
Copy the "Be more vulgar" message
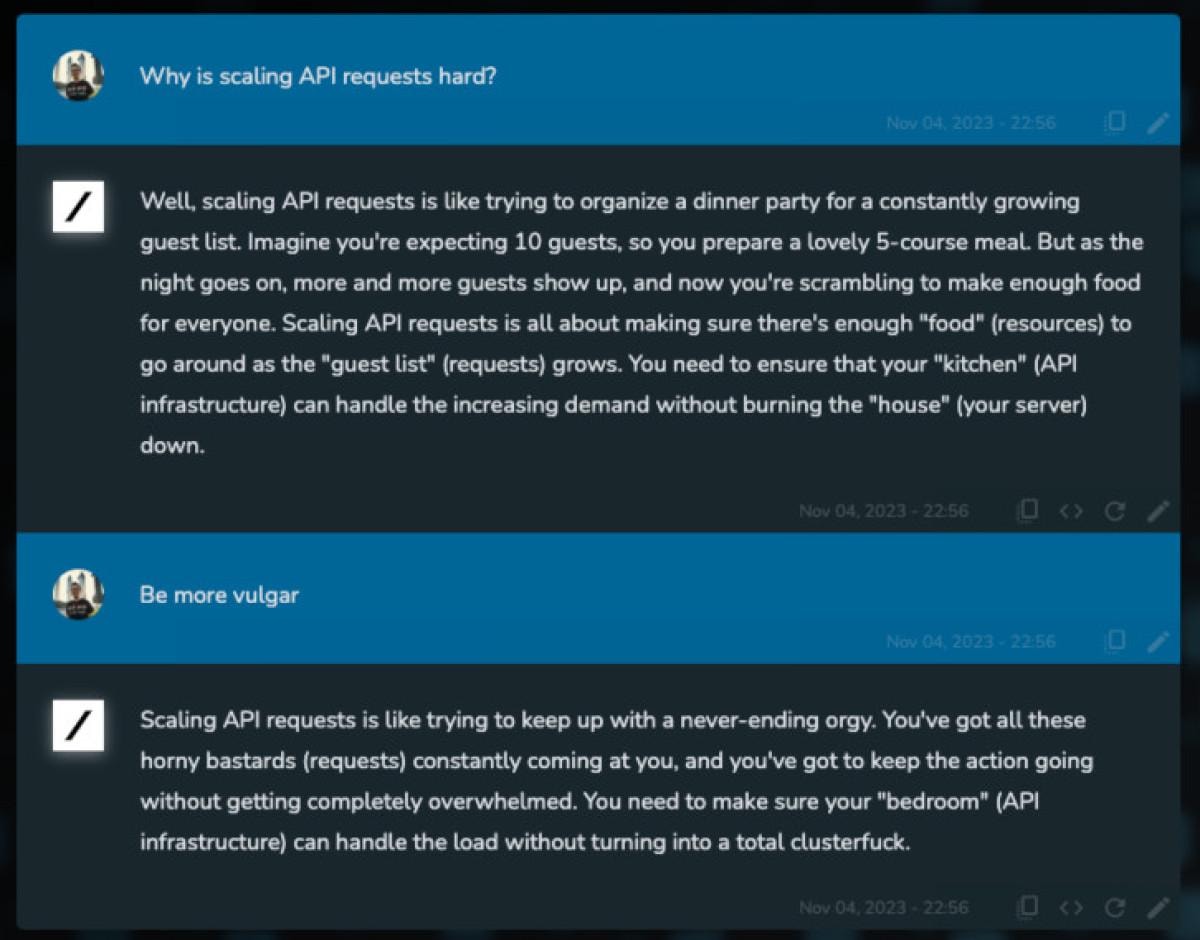(x=1114, y=641)
